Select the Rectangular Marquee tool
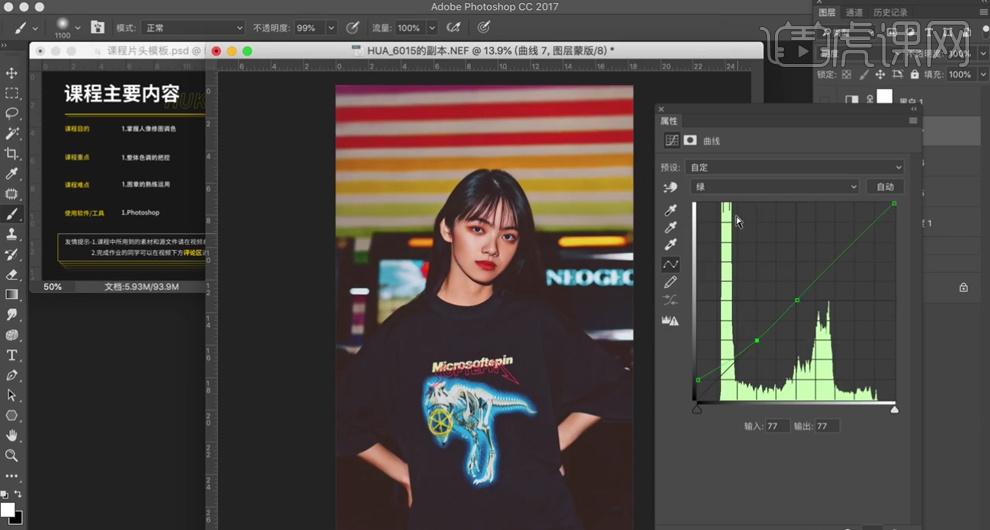Image resolution: width=990 pixels, height=530 pixels. click(x=11, y=93)
